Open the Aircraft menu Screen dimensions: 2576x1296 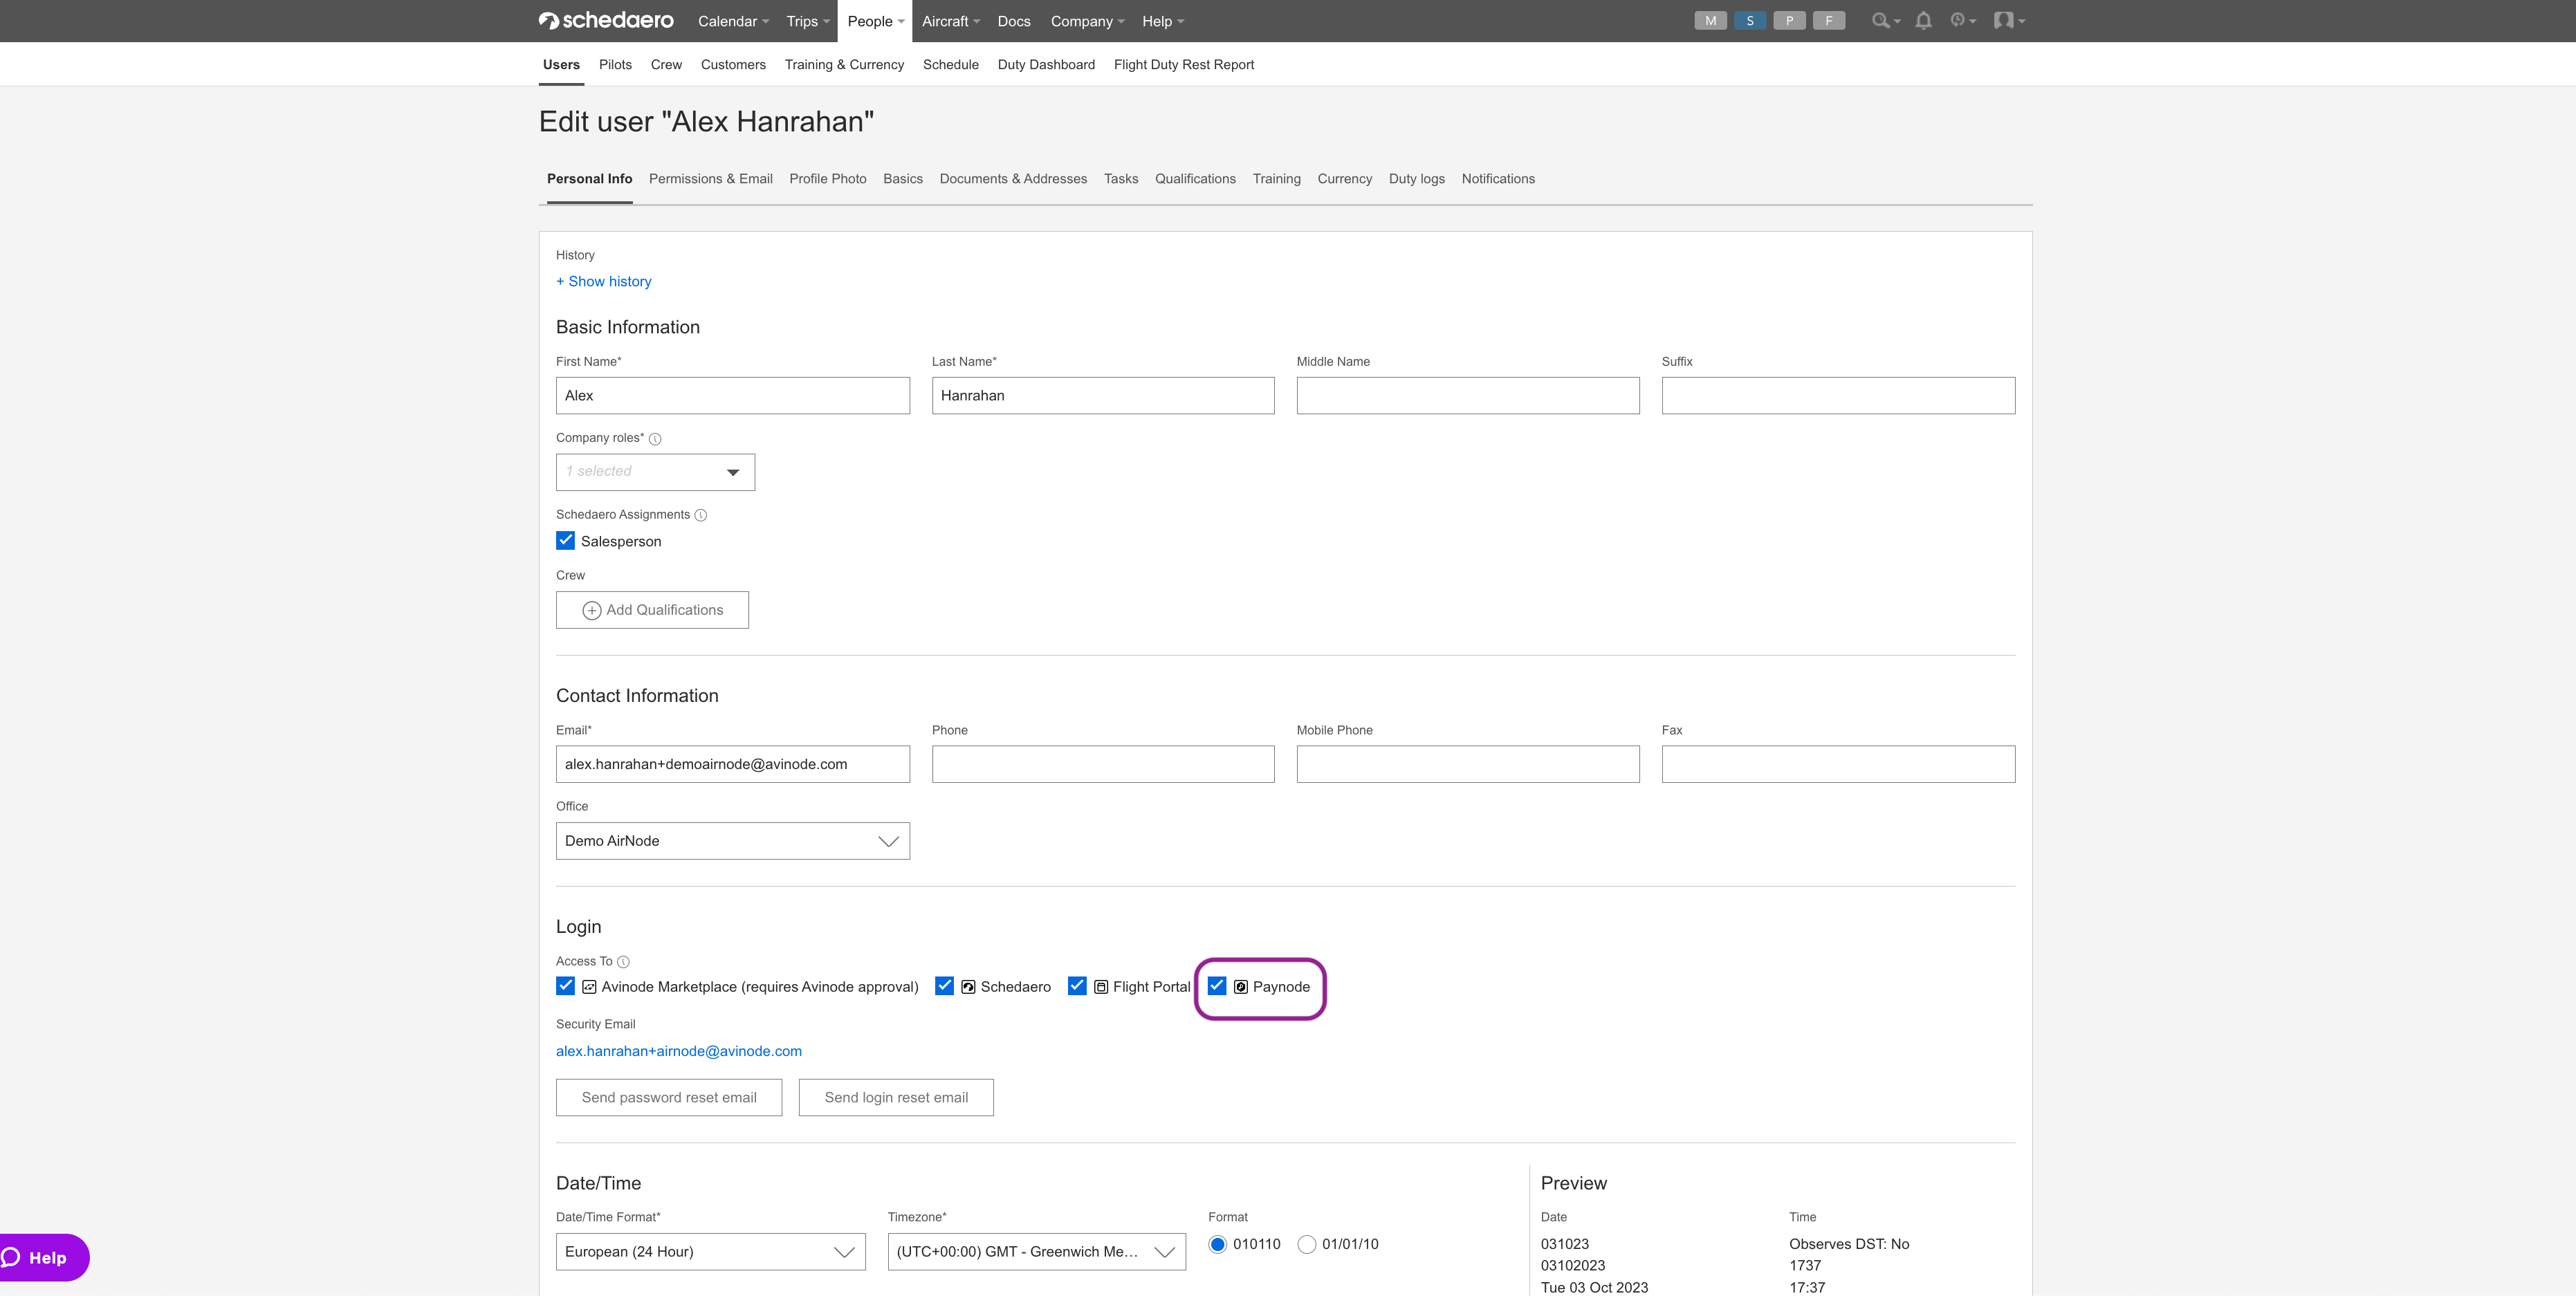(x=950, y=21)
